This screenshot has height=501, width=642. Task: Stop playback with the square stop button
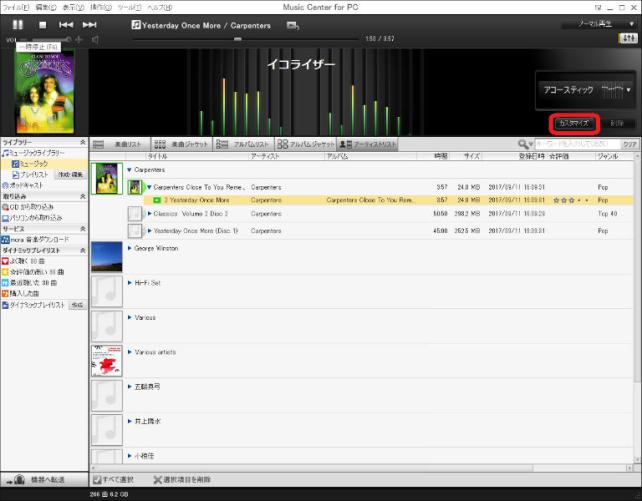point(43,25)
